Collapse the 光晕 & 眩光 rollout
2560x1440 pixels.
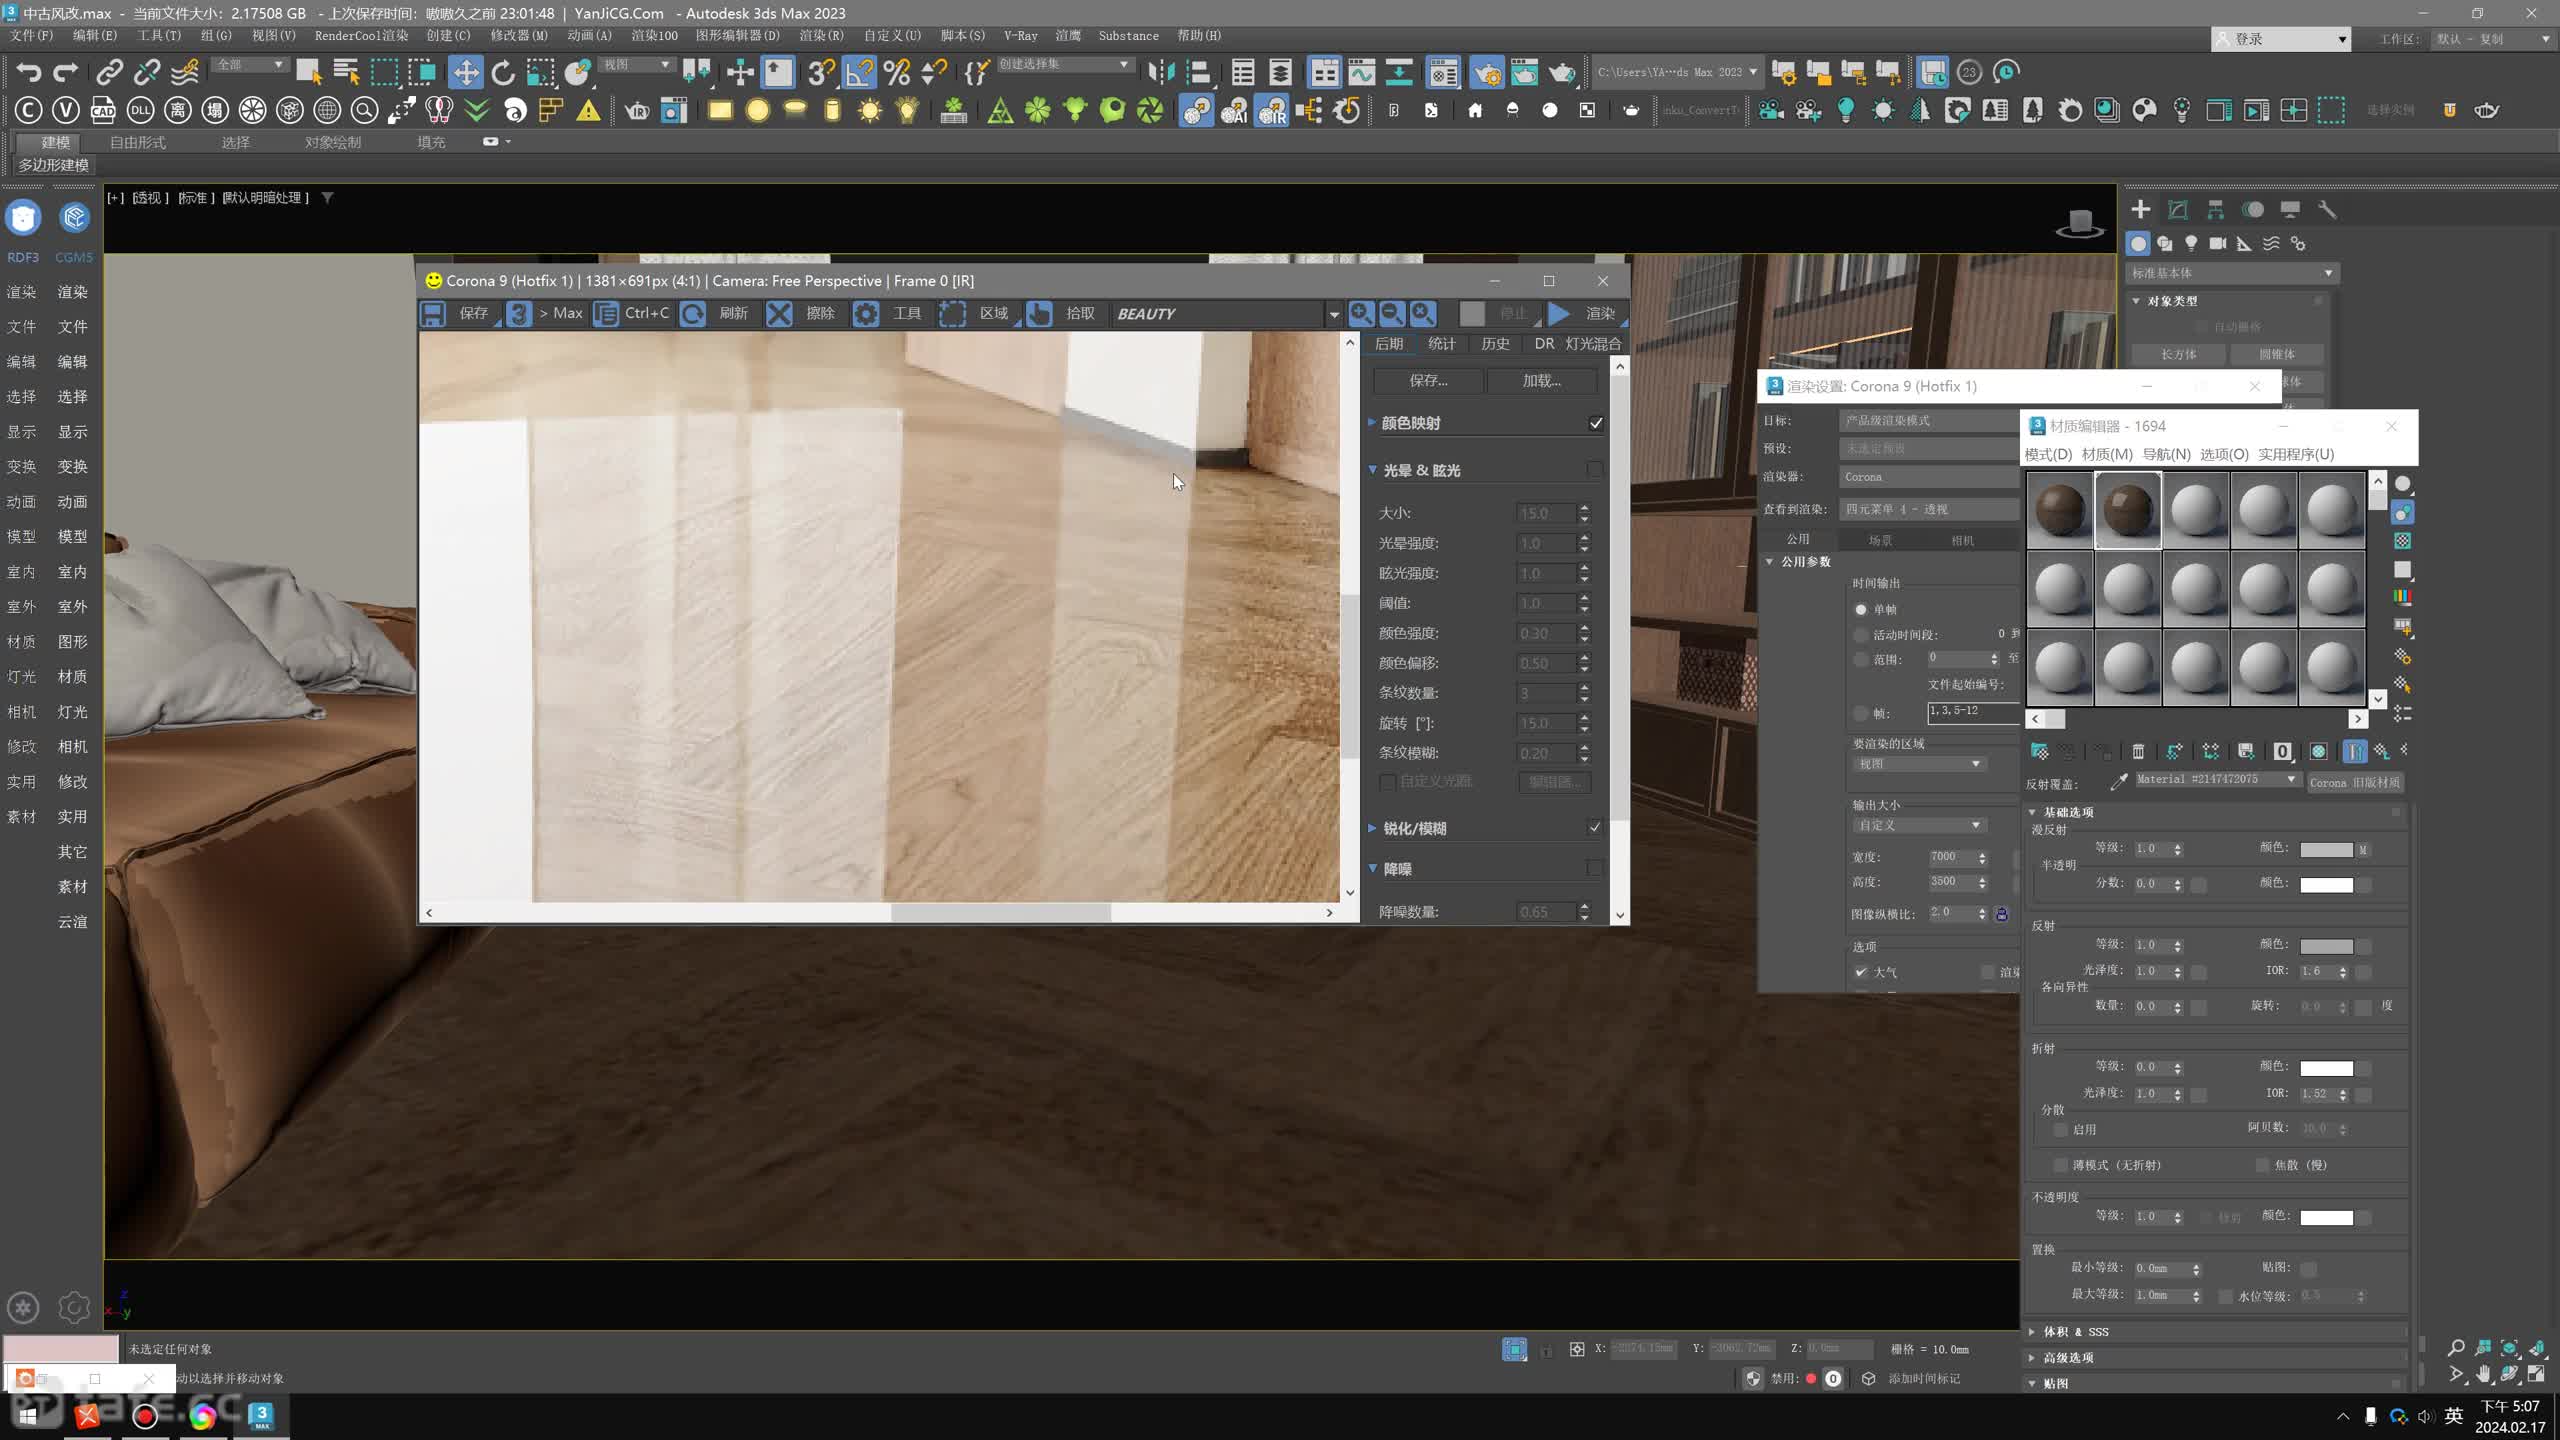pyautogui.click(x=1373, y=470)
